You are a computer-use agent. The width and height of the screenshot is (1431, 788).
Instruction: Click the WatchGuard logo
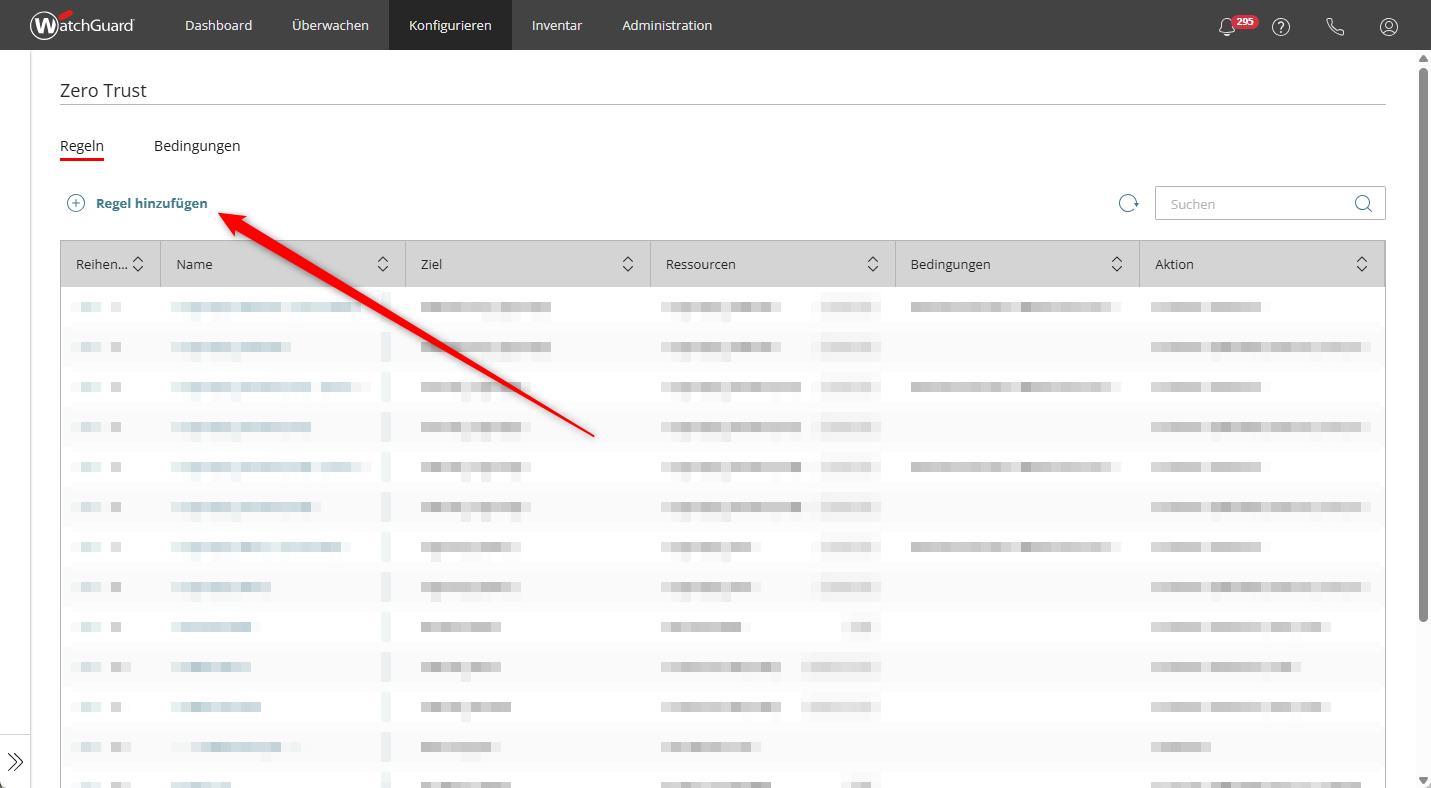tap(82, 25)
